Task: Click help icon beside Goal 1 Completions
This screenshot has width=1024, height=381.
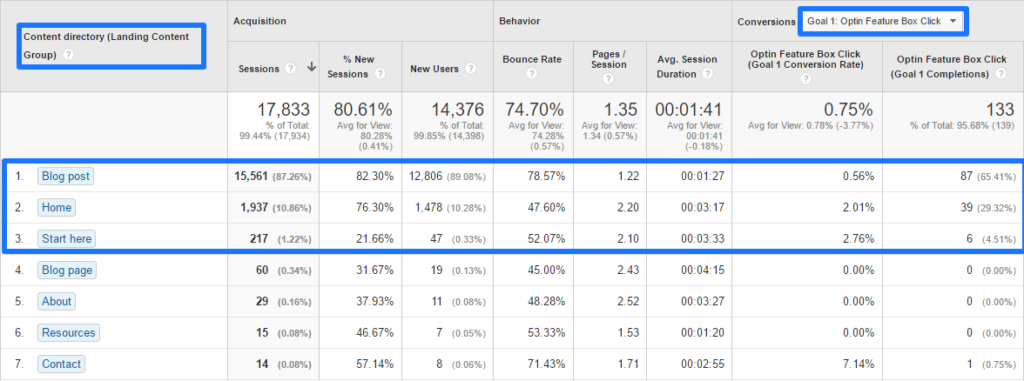Action: pyautogui.click(x=1000, y=74)
